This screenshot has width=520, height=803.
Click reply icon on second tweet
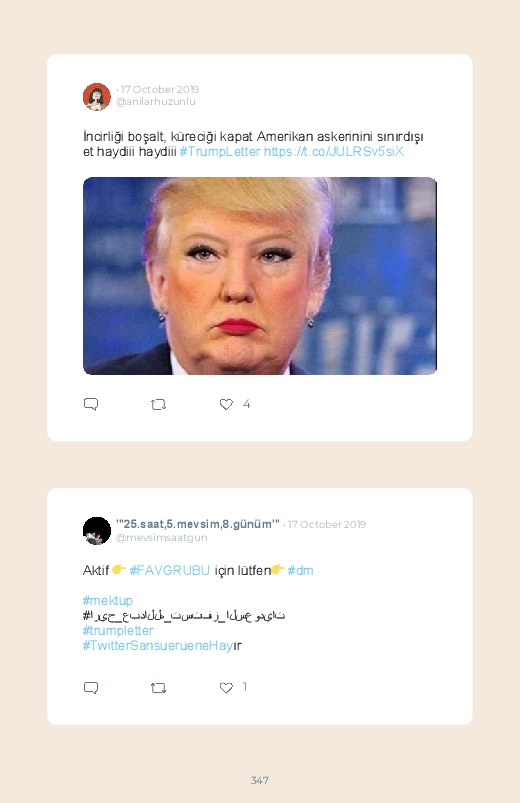[91, 687]
